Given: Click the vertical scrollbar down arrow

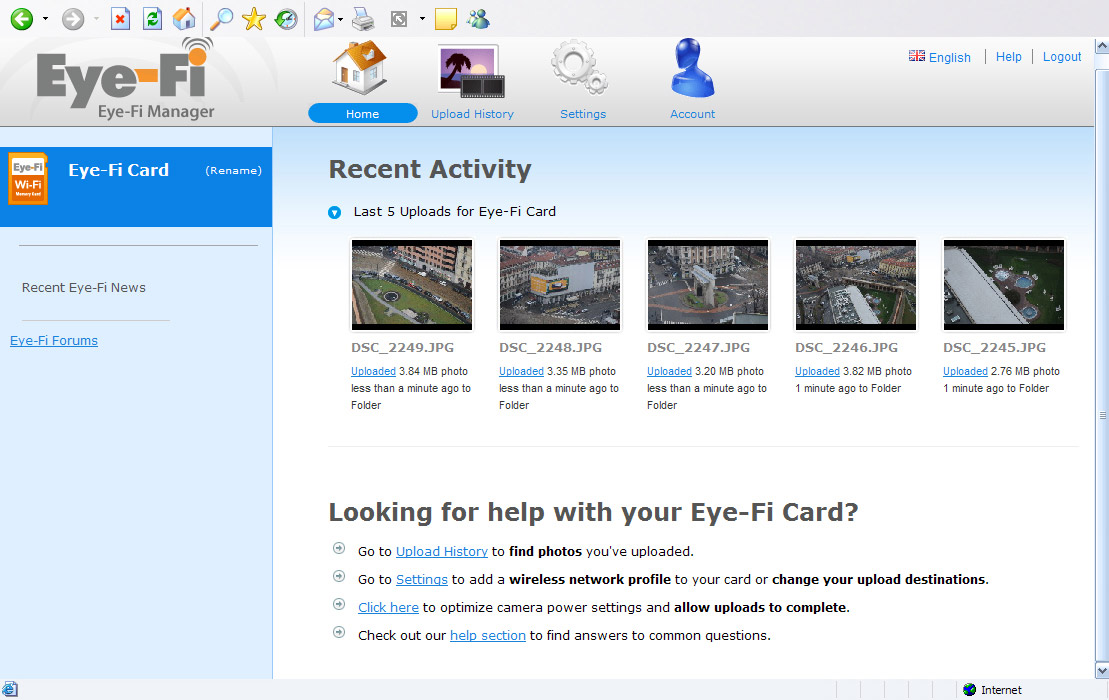Looking at the screenshot, I should (x=1102, y=670).
